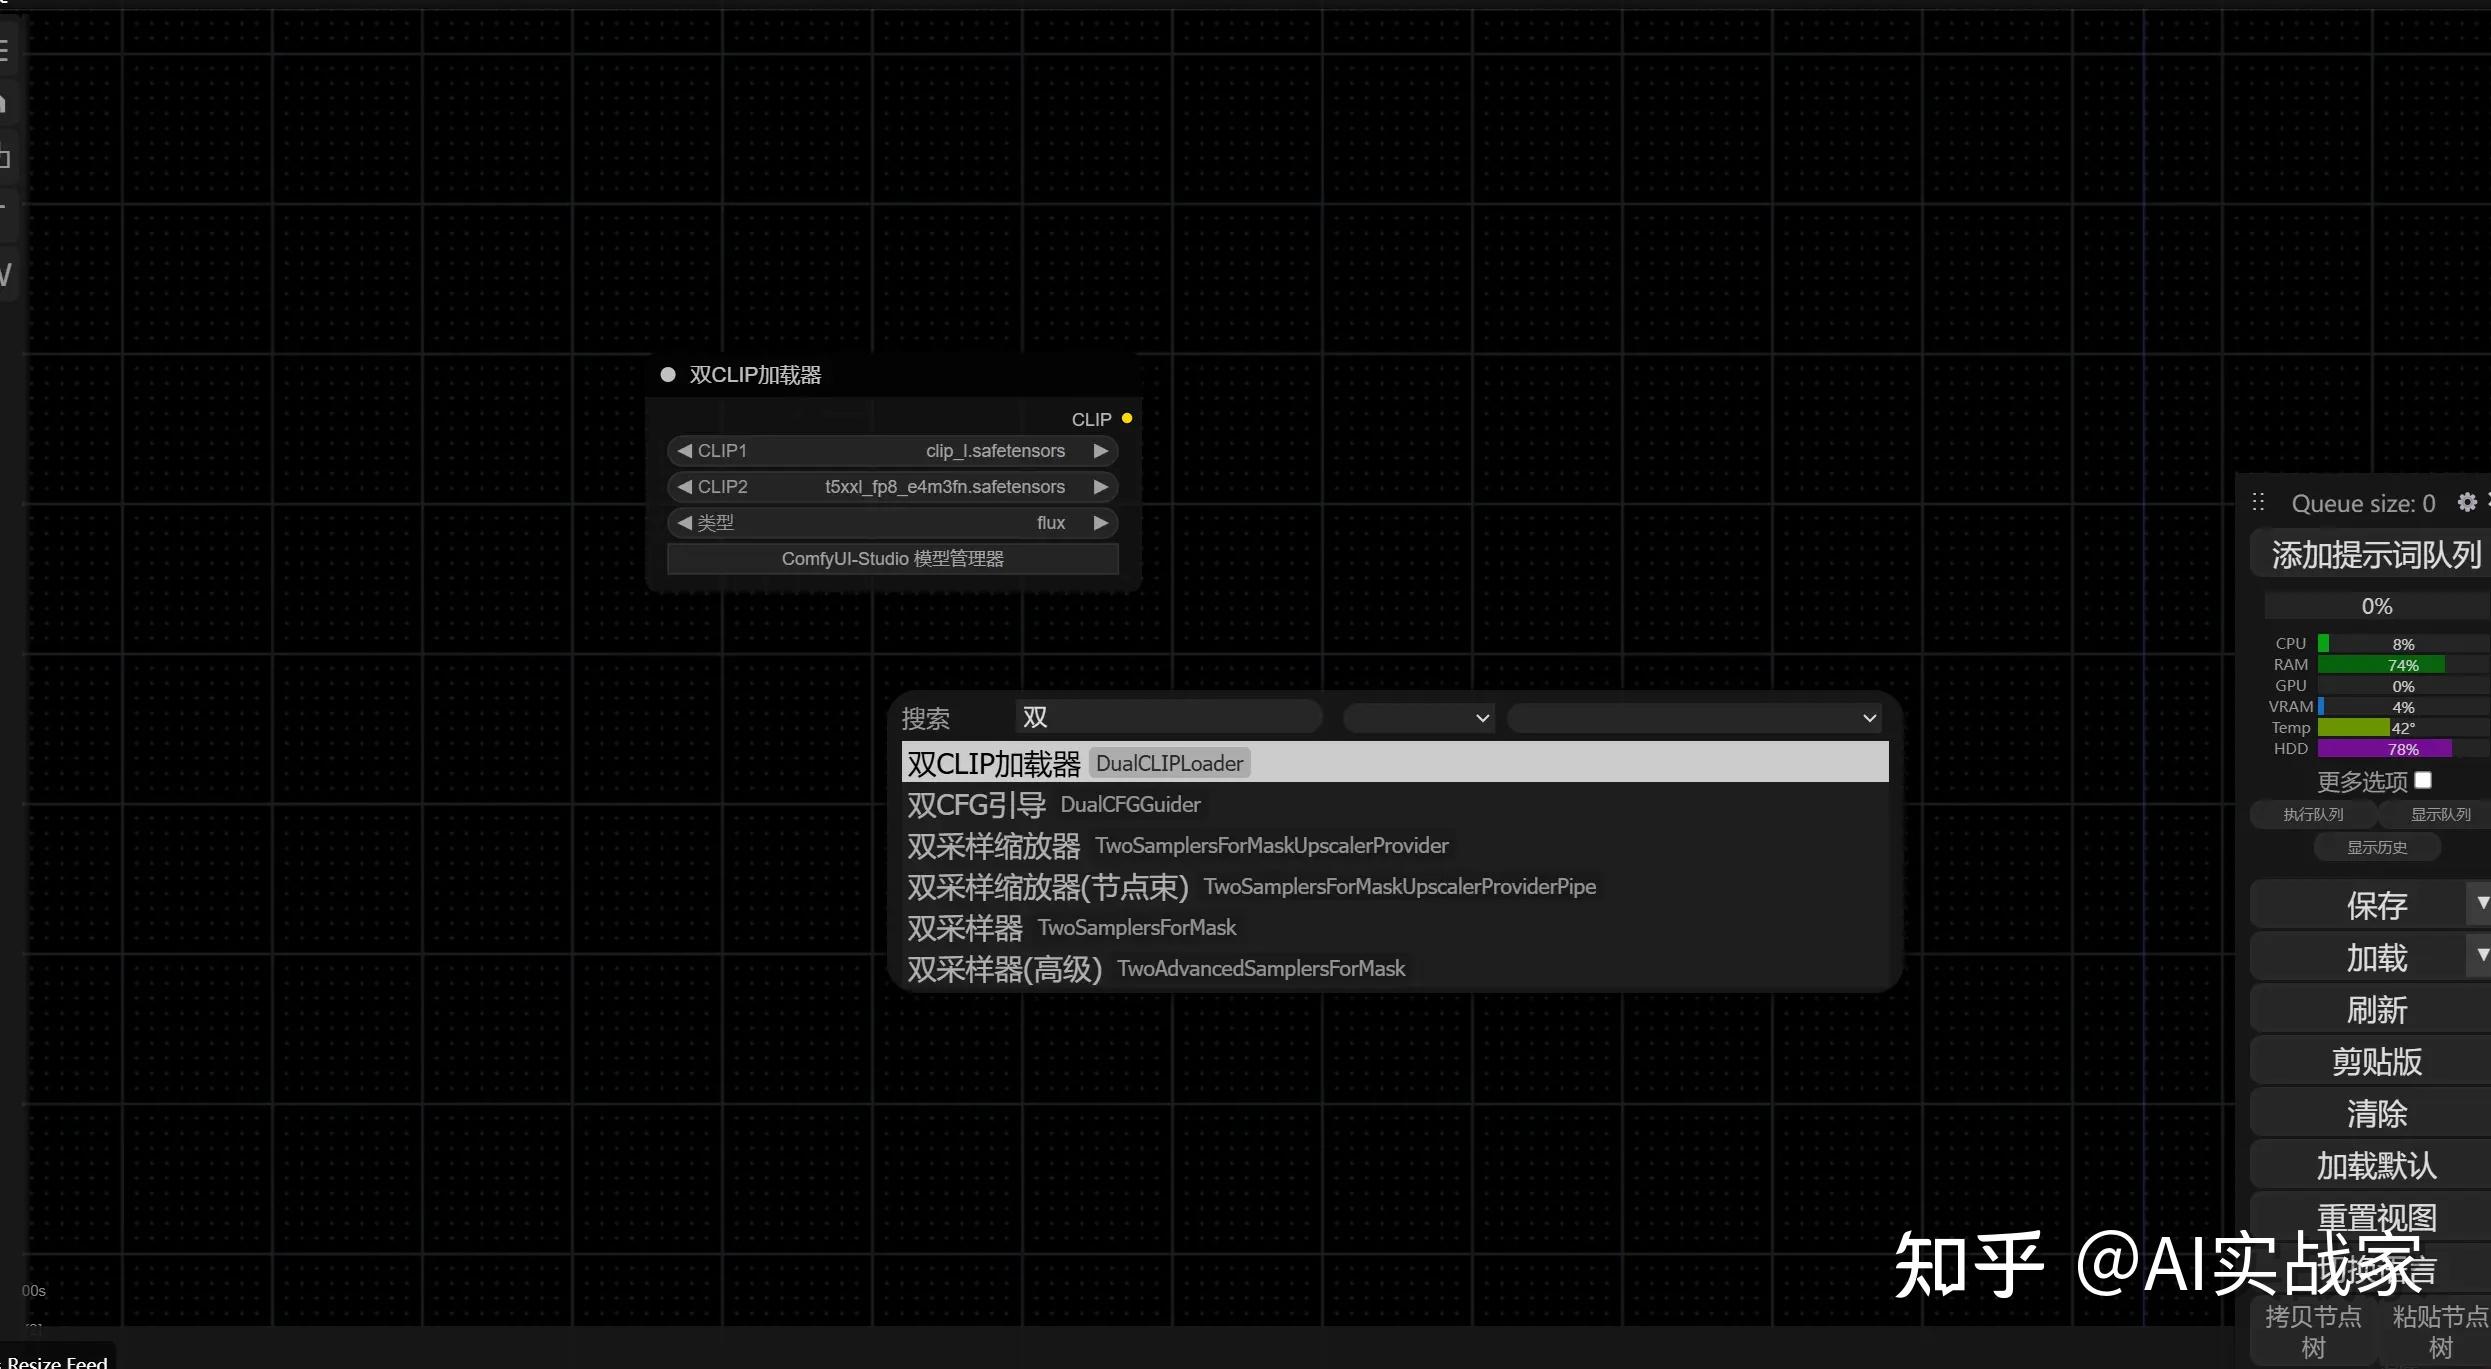Screen dimensions: 2491x1369
Task: Click the search input field containing 双
Action: click(1168, 717)
